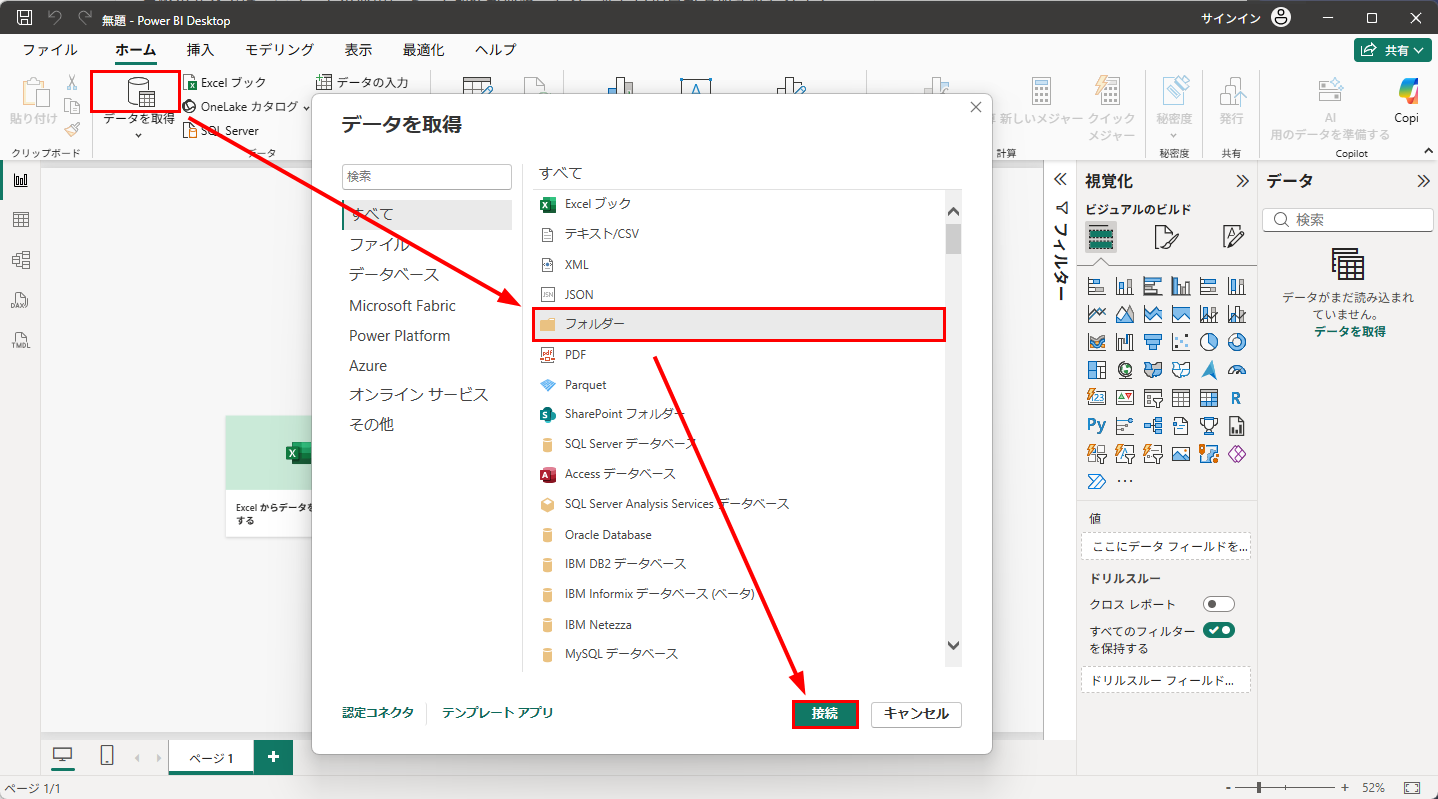The height and width of the screenshot is (799, 1438).
Task: Open the TMDL view icon
Action: coord(20,340)
